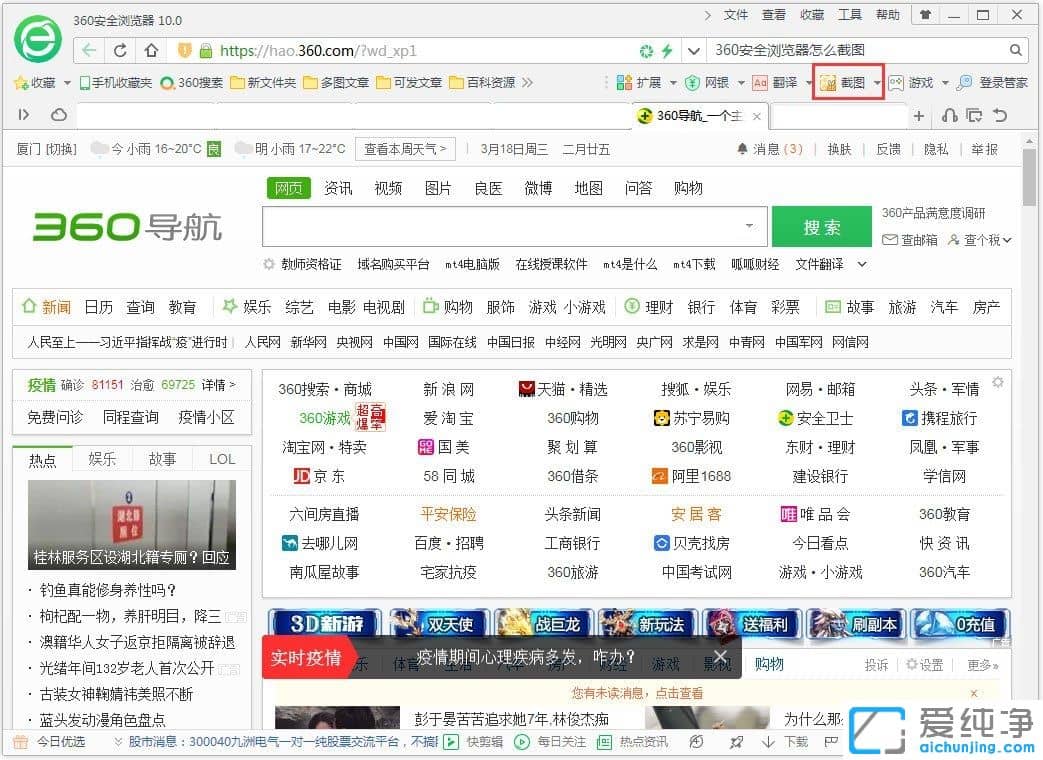The height and width of the screenshot is (760, 1043).
Task: Click the browser back arrow button
Action: [x=89, y=51]
